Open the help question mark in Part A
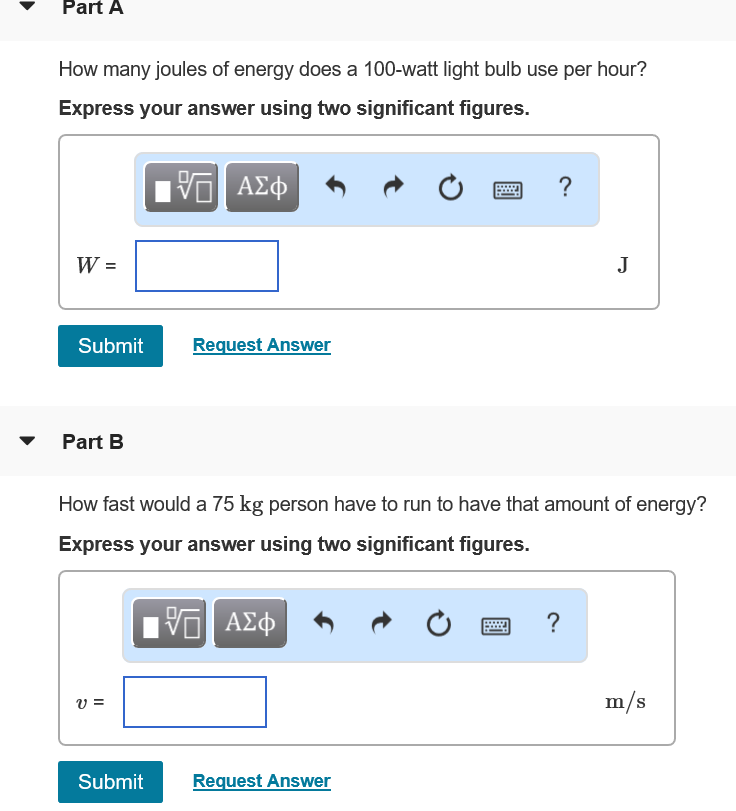The width and height of the screenshot is (736, 811). click(565, 187)
